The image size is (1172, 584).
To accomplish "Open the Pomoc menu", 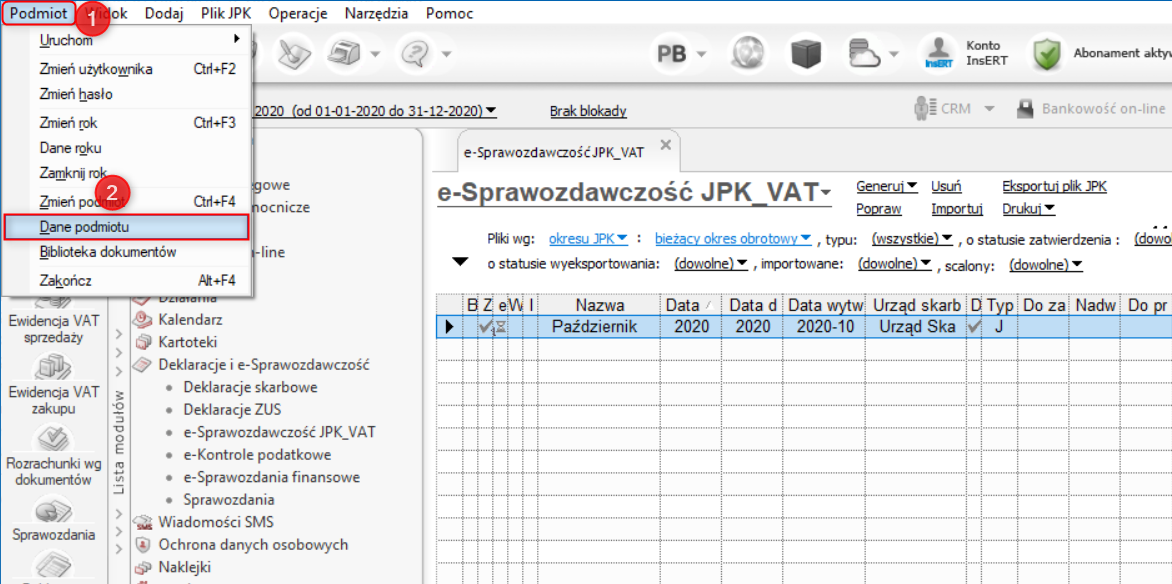I will tap(449, 13).
